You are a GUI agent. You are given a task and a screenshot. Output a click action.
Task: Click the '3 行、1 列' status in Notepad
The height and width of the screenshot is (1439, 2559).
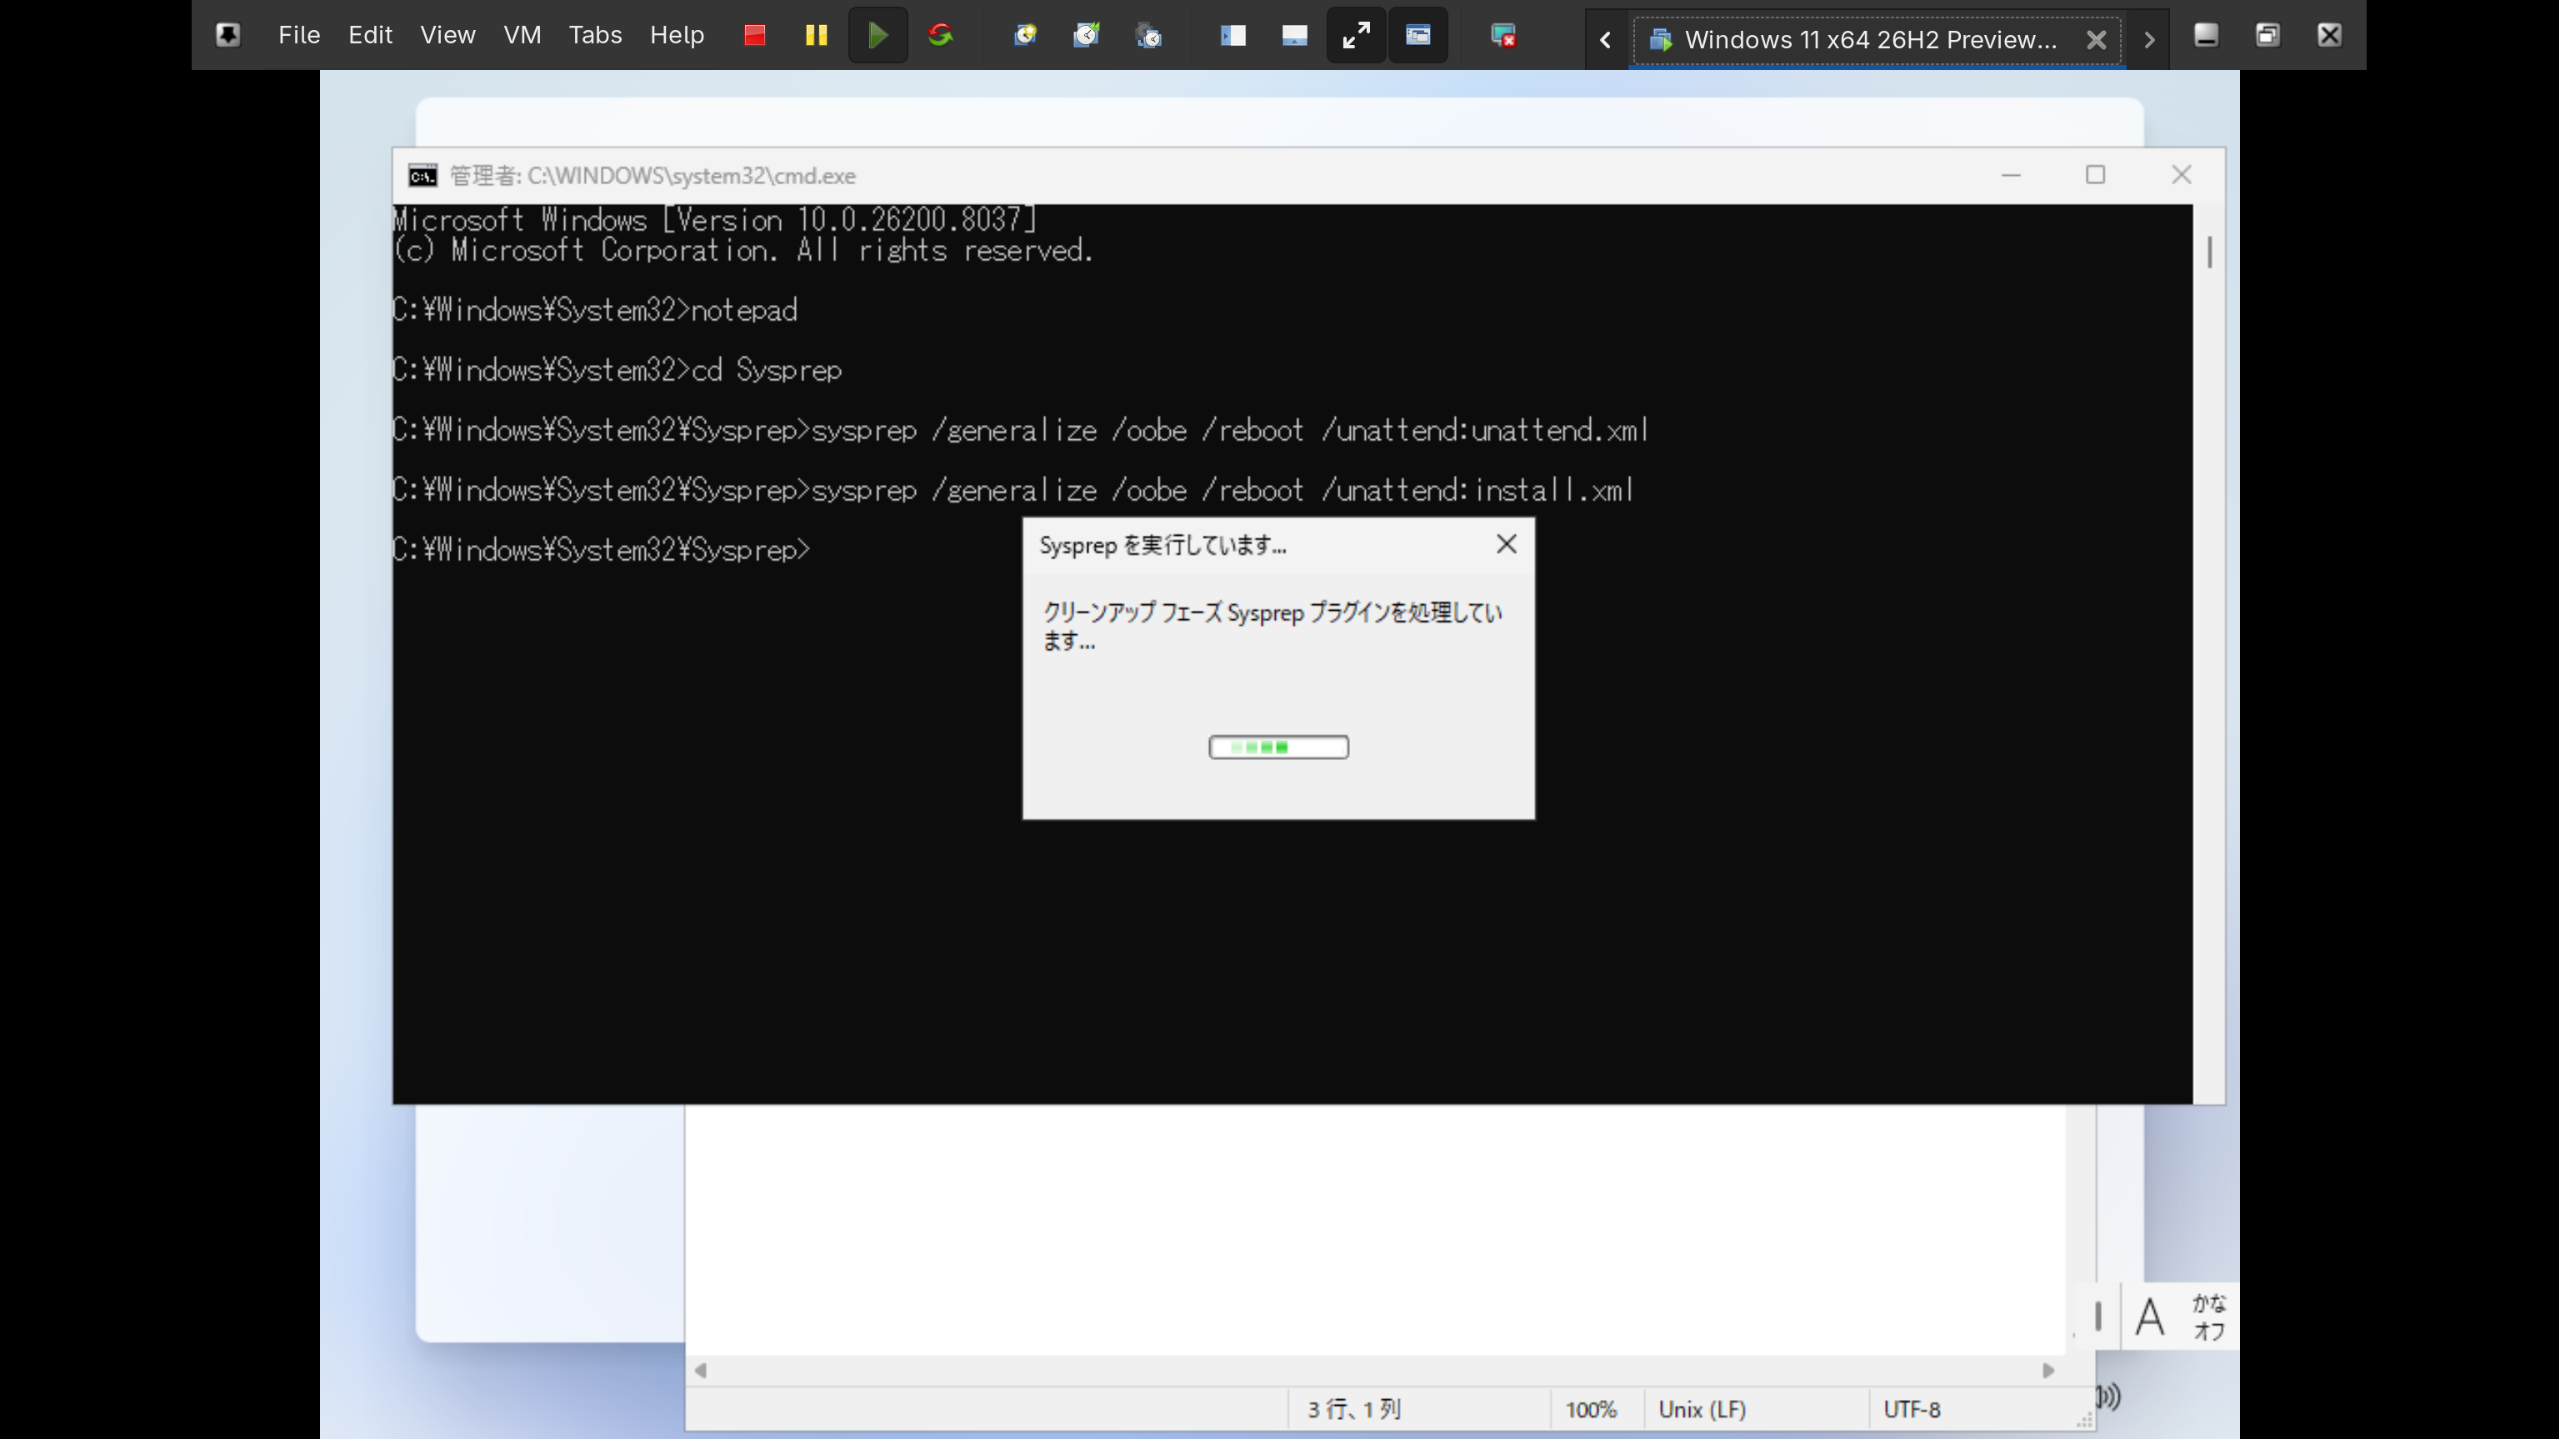pyautogui.click(x=1354, y=1409)
